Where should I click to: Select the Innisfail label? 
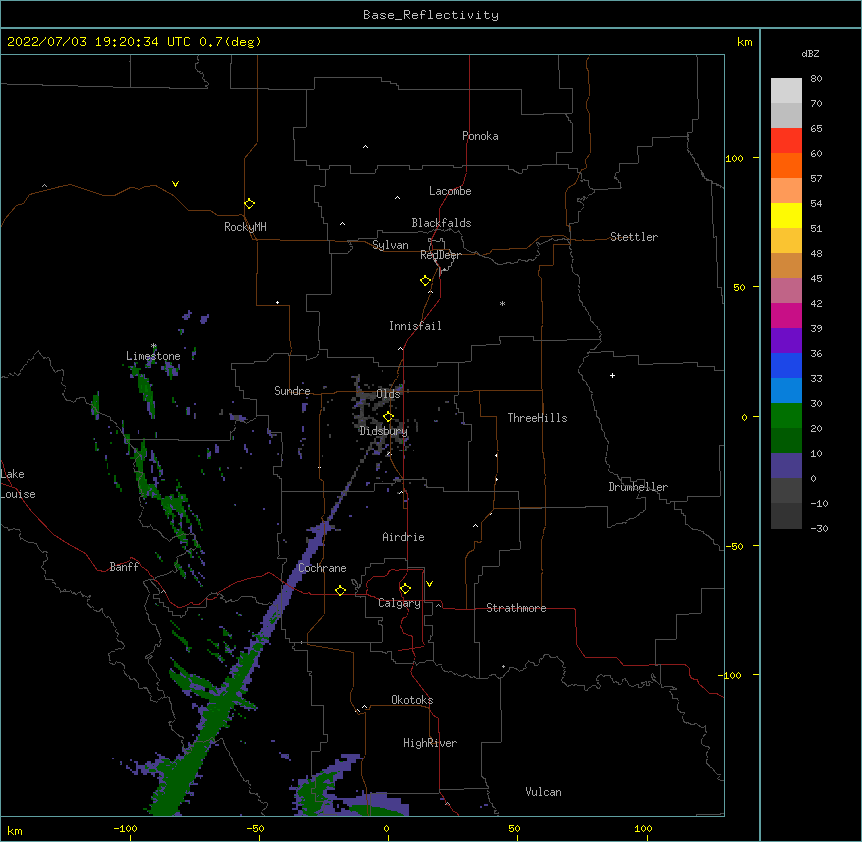coord(415,326)
